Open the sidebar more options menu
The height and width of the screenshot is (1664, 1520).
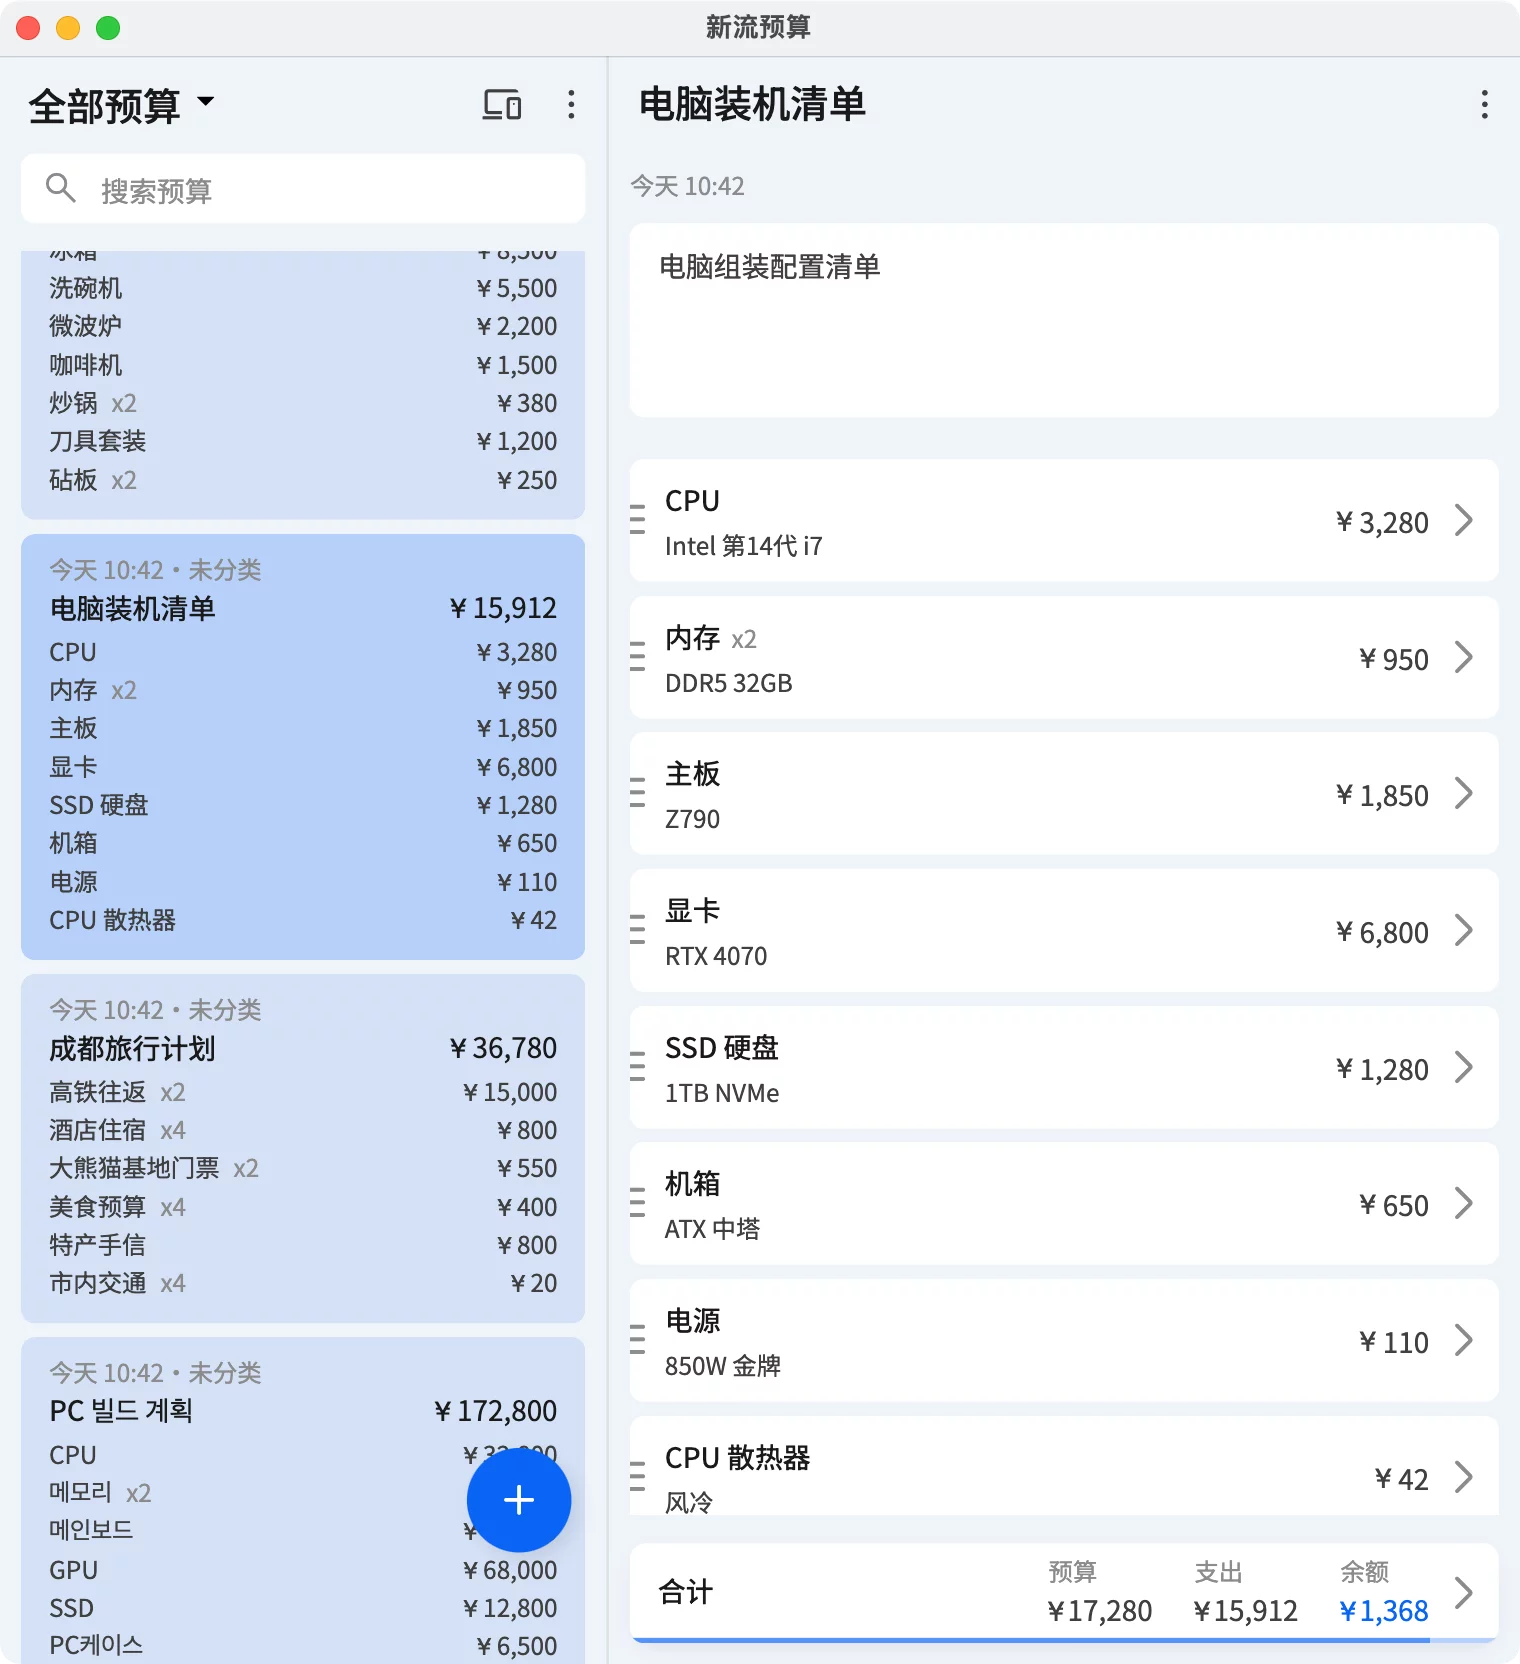coord(571,104)
